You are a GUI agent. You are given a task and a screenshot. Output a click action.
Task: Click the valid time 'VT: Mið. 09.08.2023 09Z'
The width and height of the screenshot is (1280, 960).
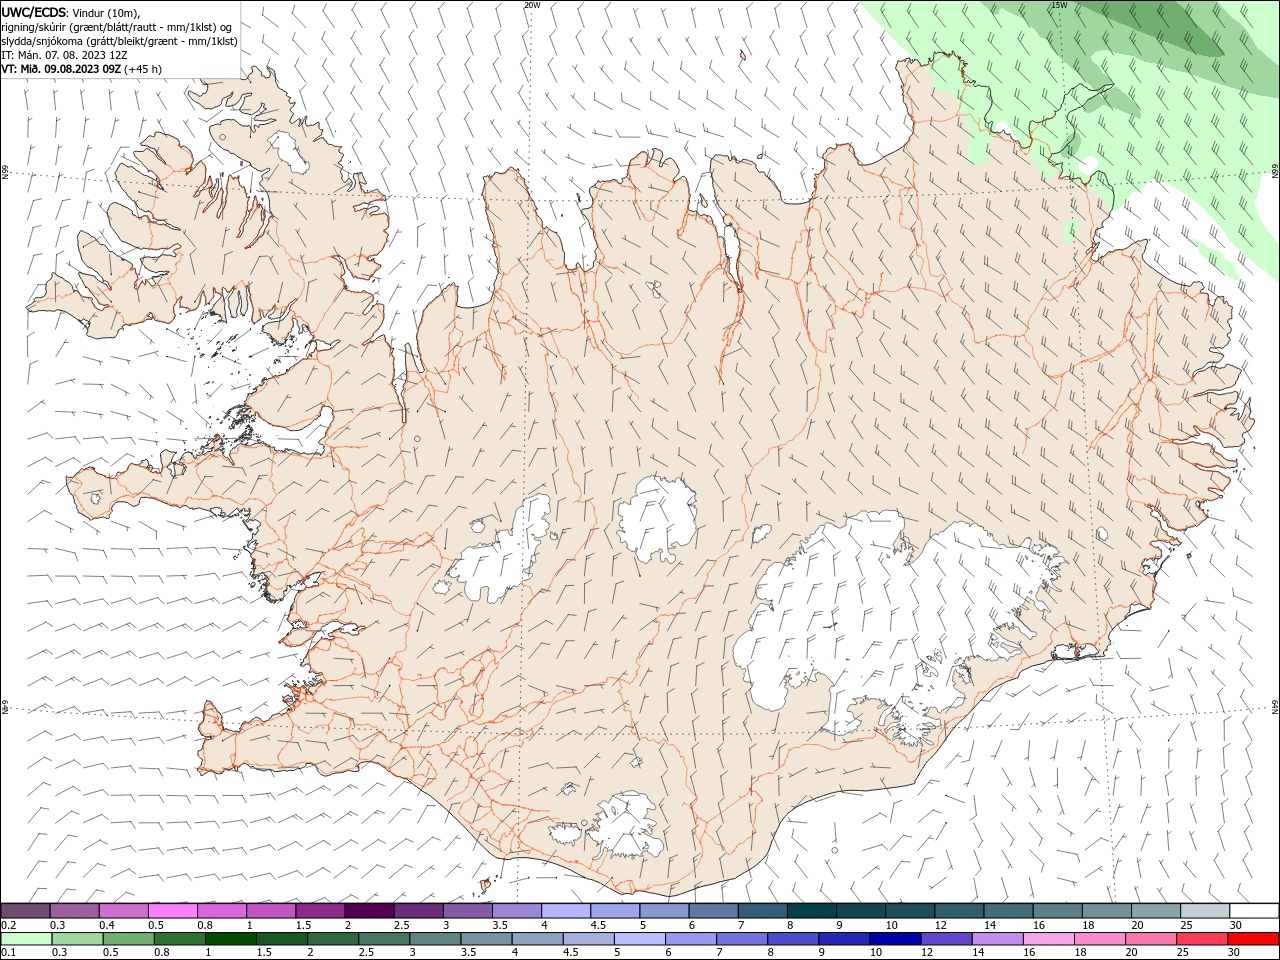61,69
